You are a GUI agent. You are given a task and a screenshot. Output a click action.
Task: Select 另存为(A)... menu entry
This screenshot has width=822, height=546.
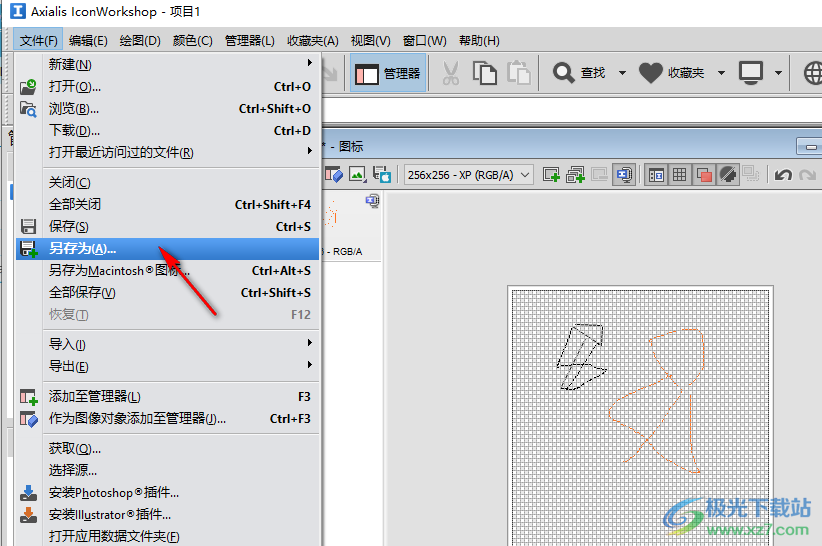[167, 248]
